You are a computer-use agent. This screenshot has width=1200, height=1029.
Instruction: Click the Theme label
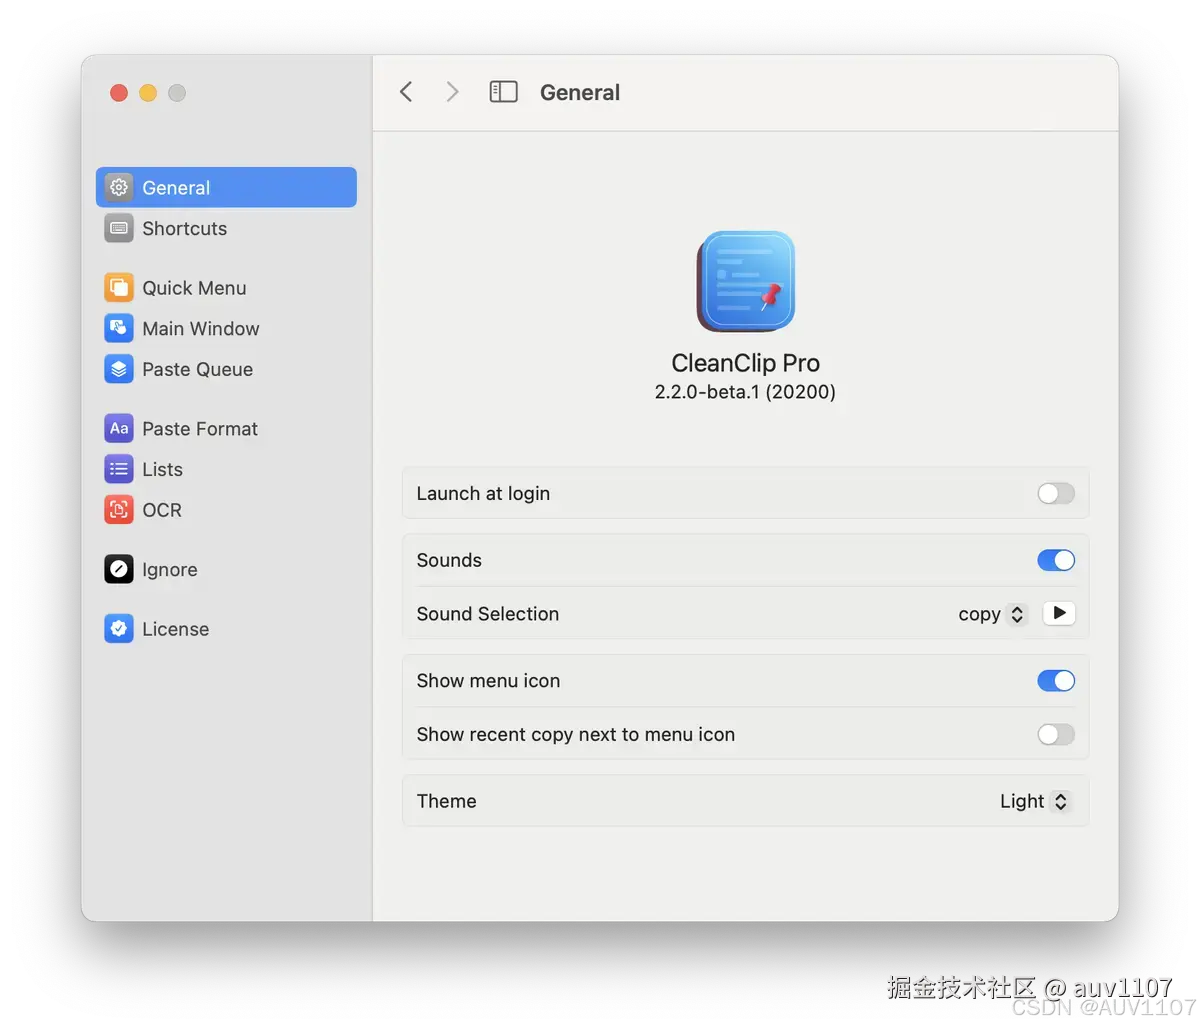click(446, 801)
